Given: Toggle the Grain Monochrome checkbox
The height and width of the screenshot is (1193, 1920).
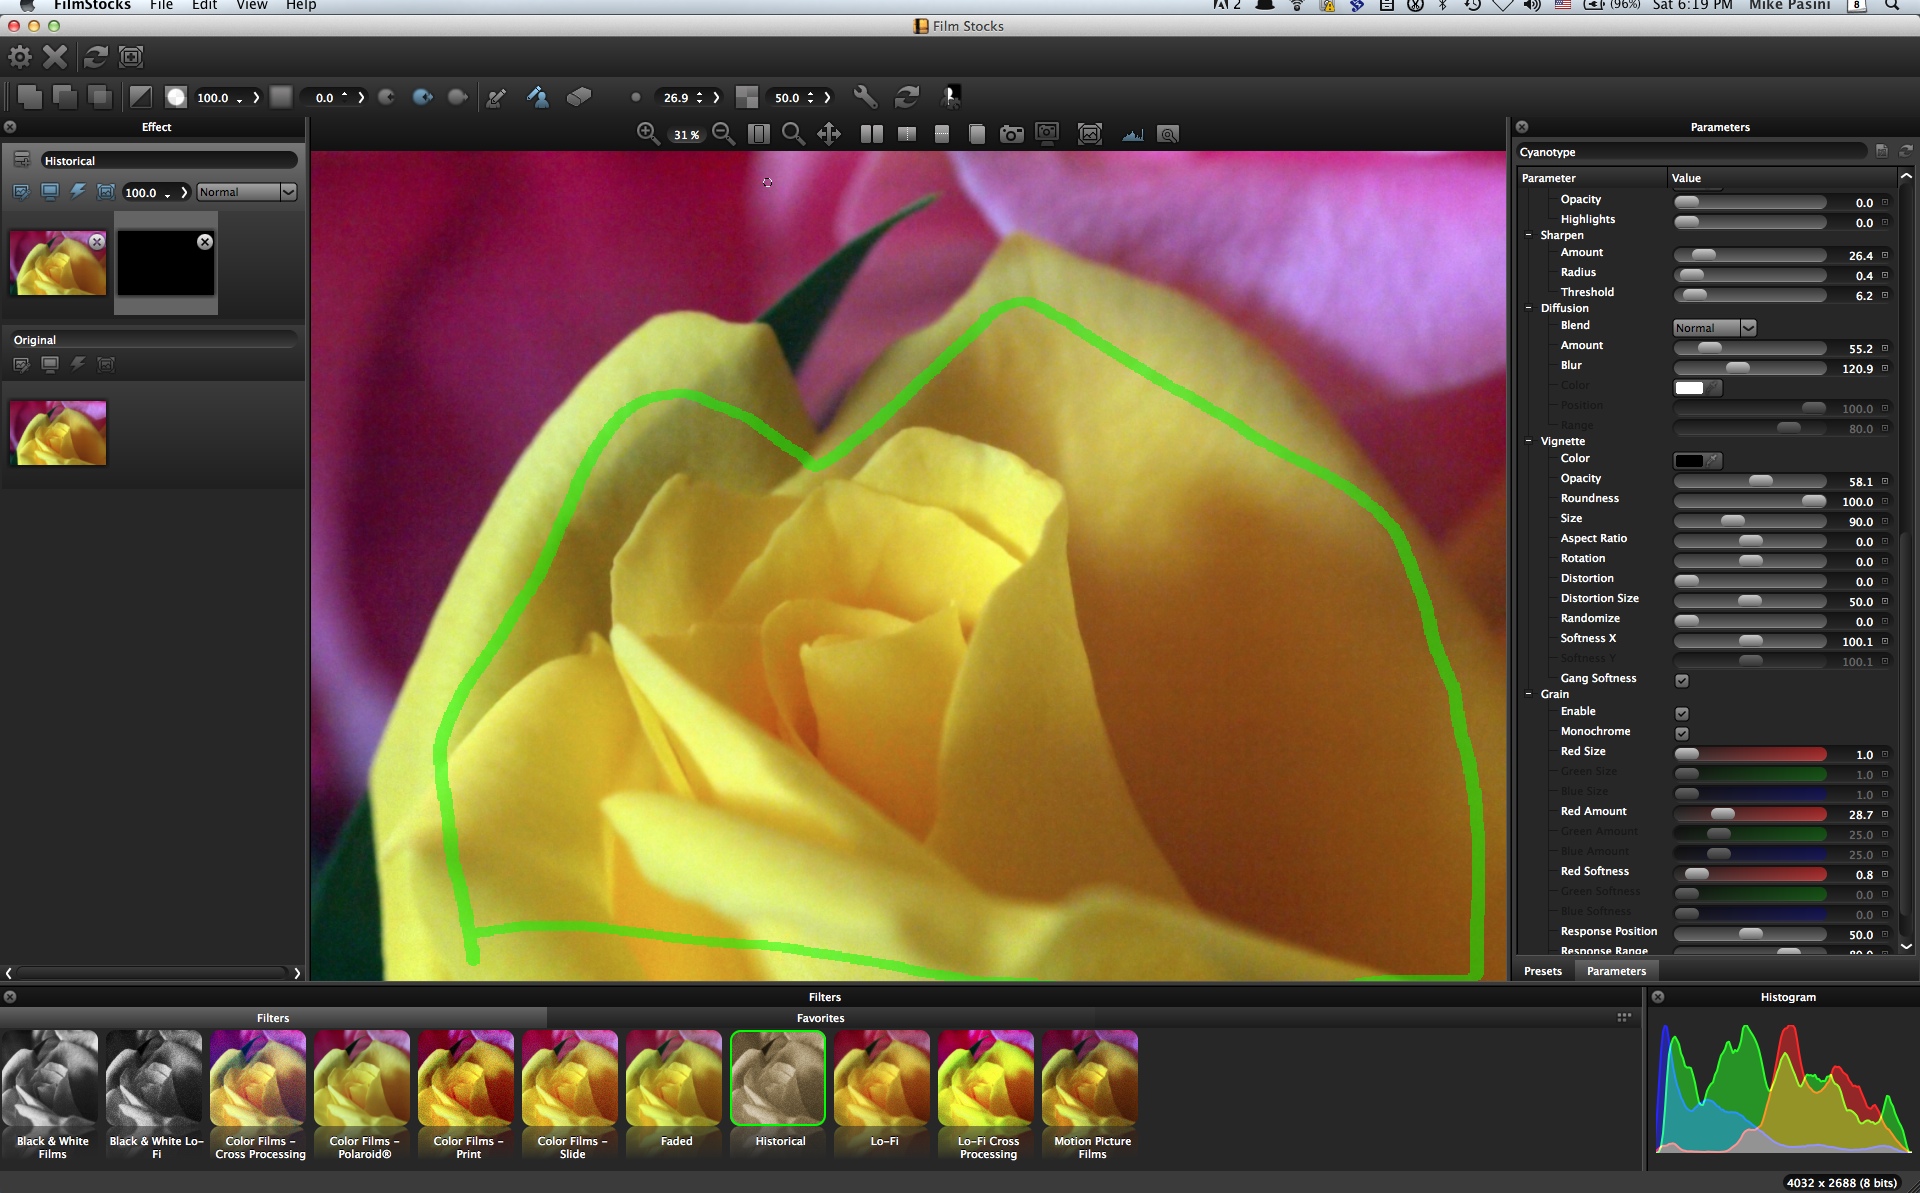Looking at the screenshot, I should coord(1682,734).
